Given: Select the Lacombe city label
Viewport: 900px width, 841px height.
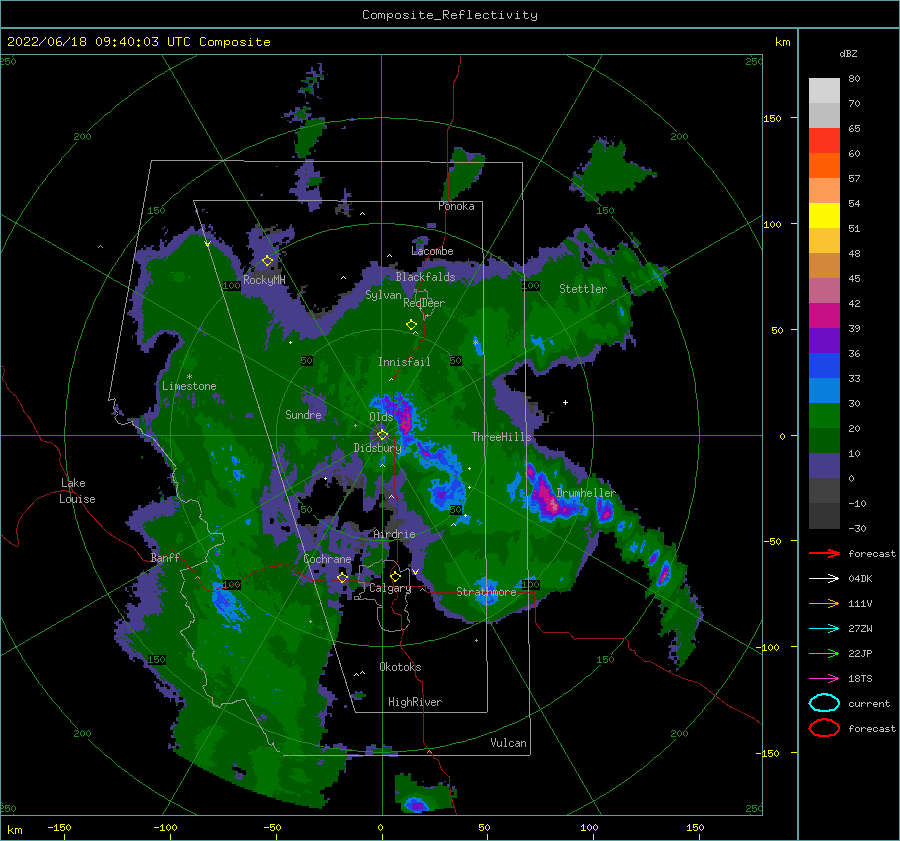Looking at the screenshot, I should point(432,251).
